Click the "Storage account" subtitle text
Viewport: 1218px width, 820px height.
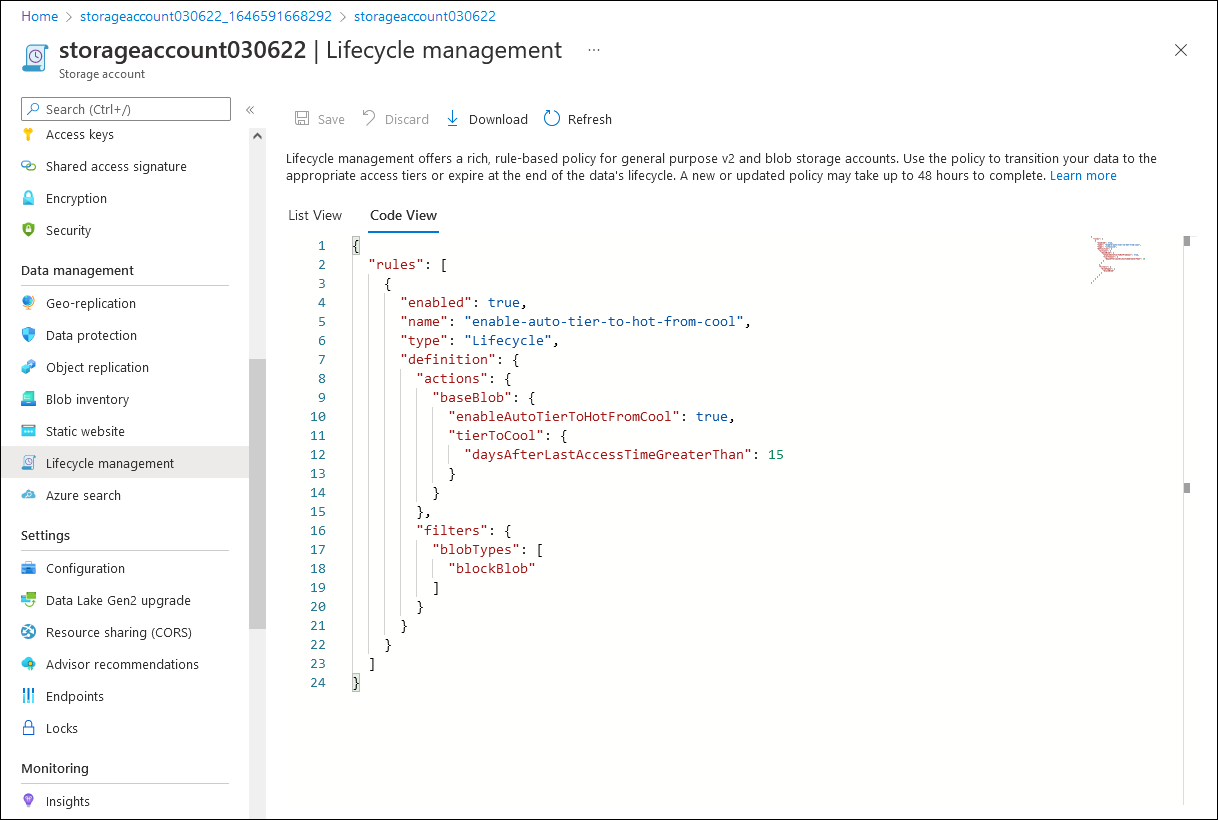click(102, 74)
